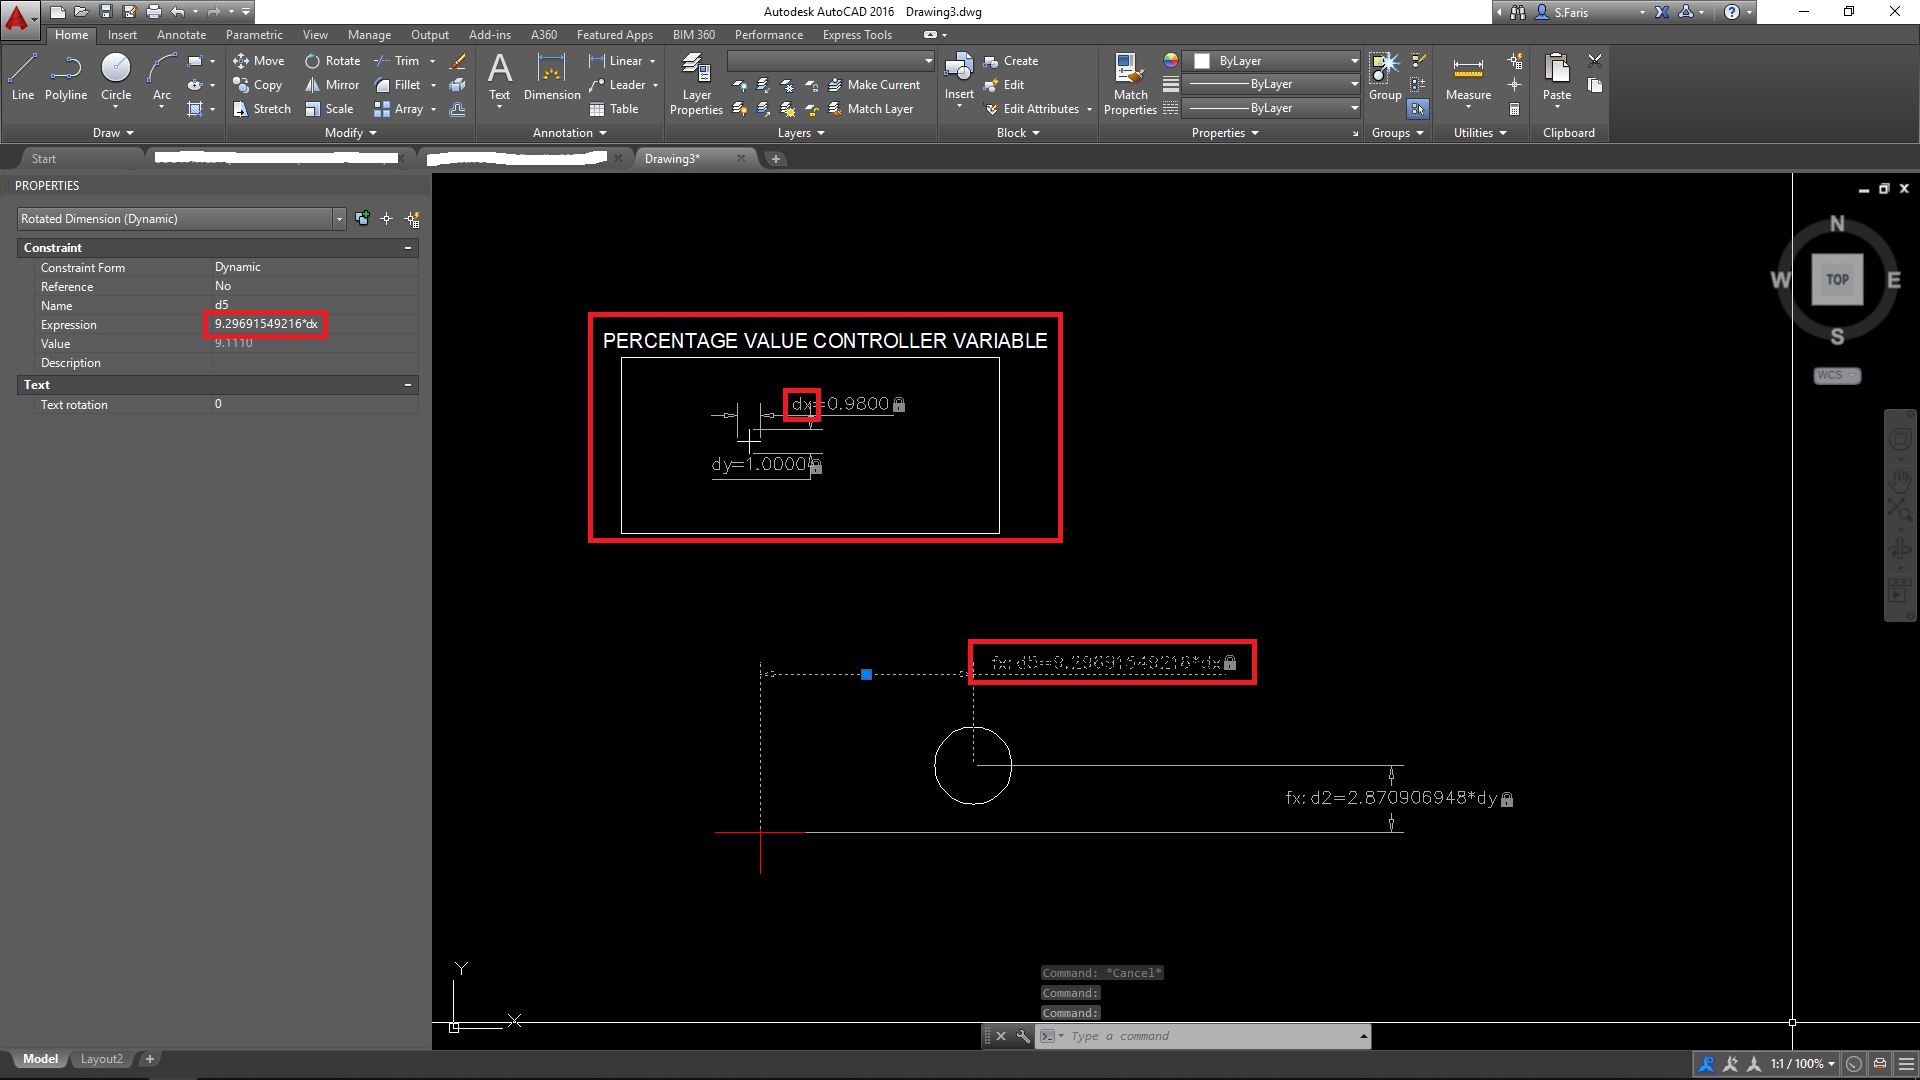Toggle the lock on the d5 dimension constraint
The width and height of the screenshot is (1920, 1080).
pyautogui.click(x=1231, y=661)
